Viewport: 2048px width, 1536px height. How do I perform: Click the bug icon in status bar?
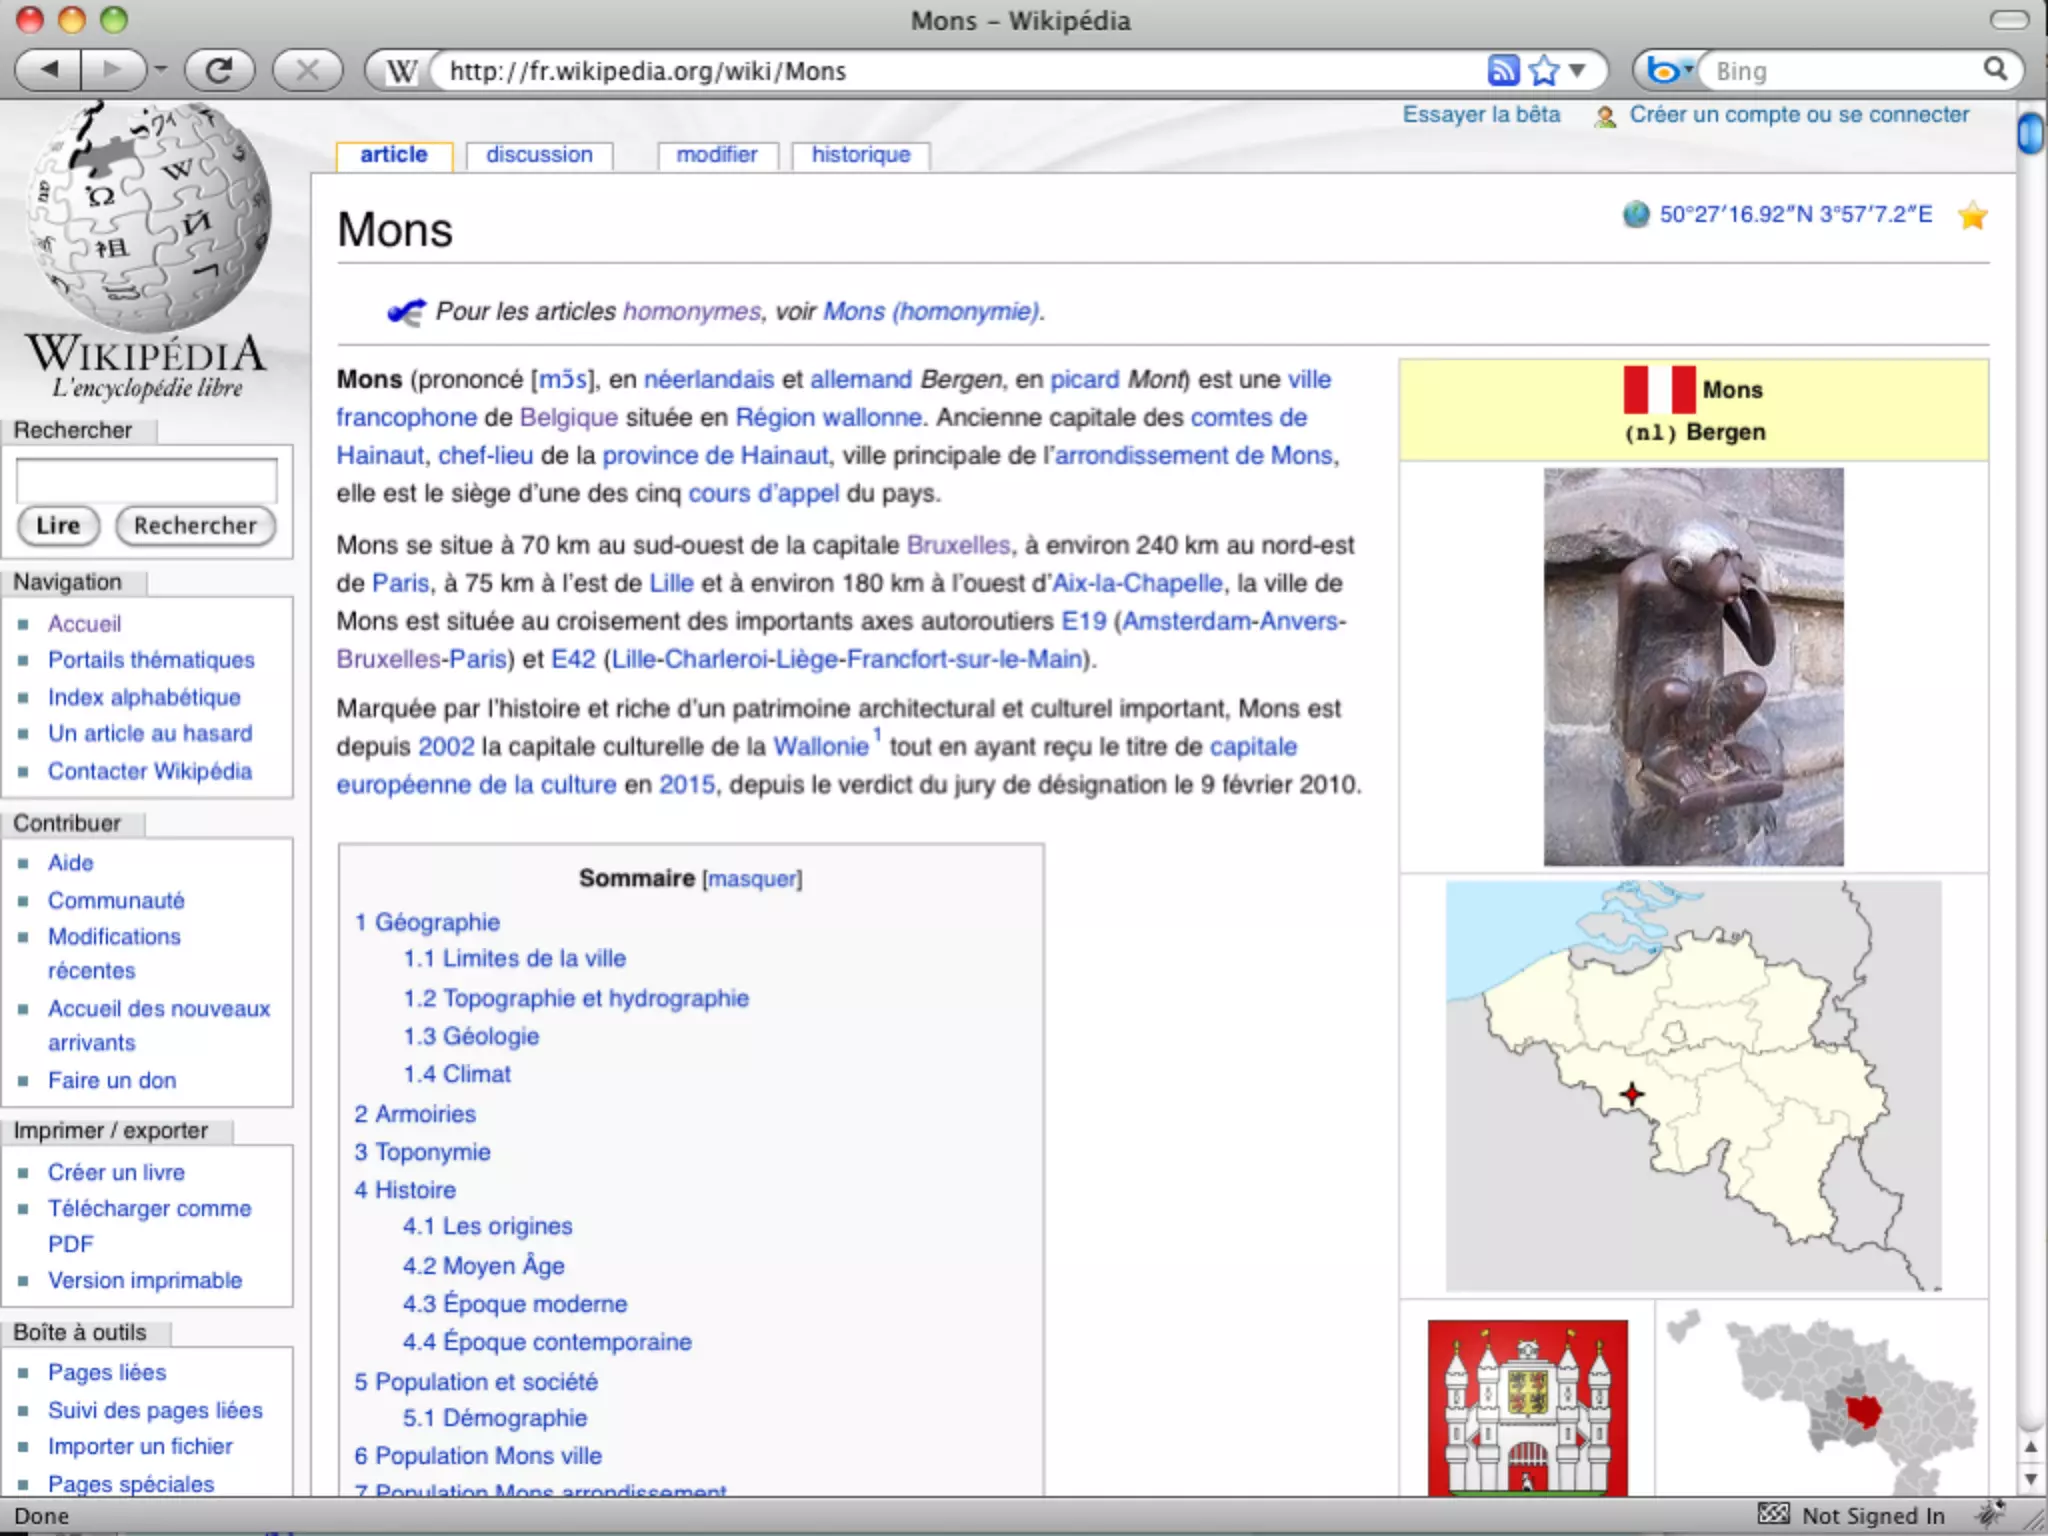coord(1991,1512)
